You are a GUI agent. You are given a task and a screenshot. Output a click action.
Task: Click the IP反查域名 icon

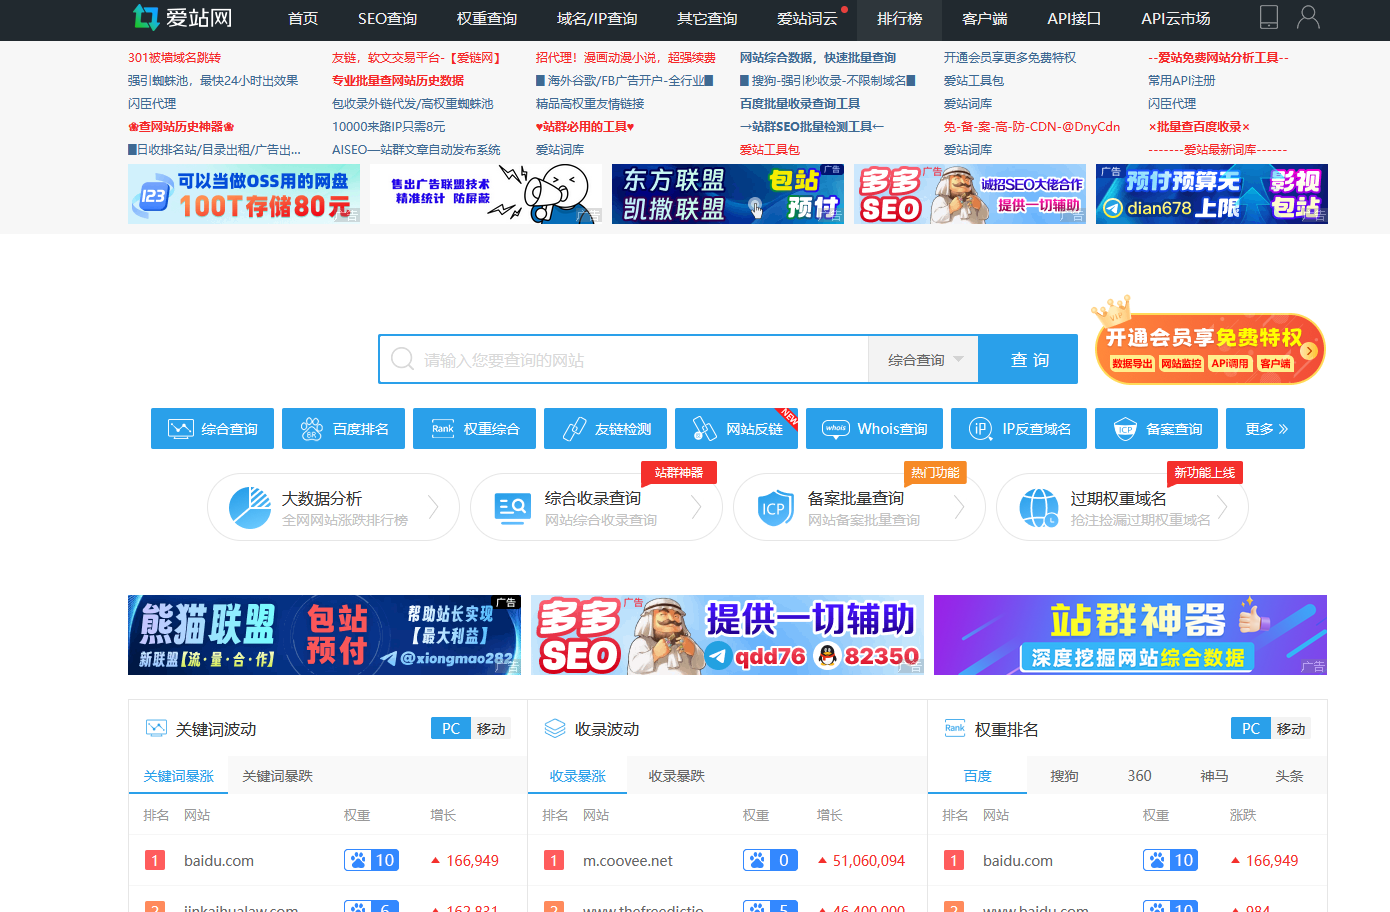pyautogui.click(x=981, y=429)
